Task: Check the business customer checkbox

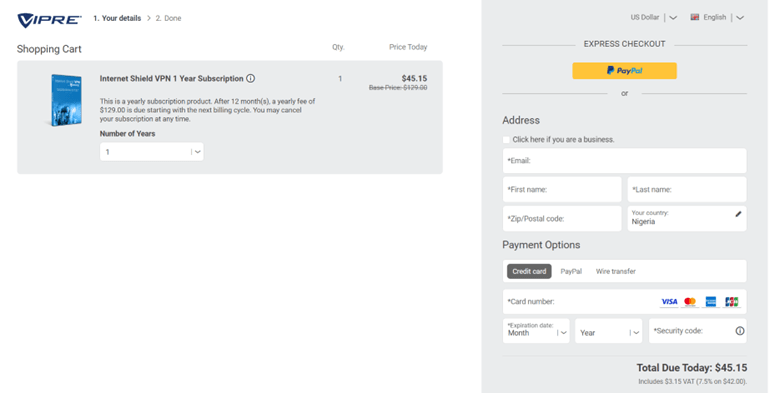Action: 506,140
